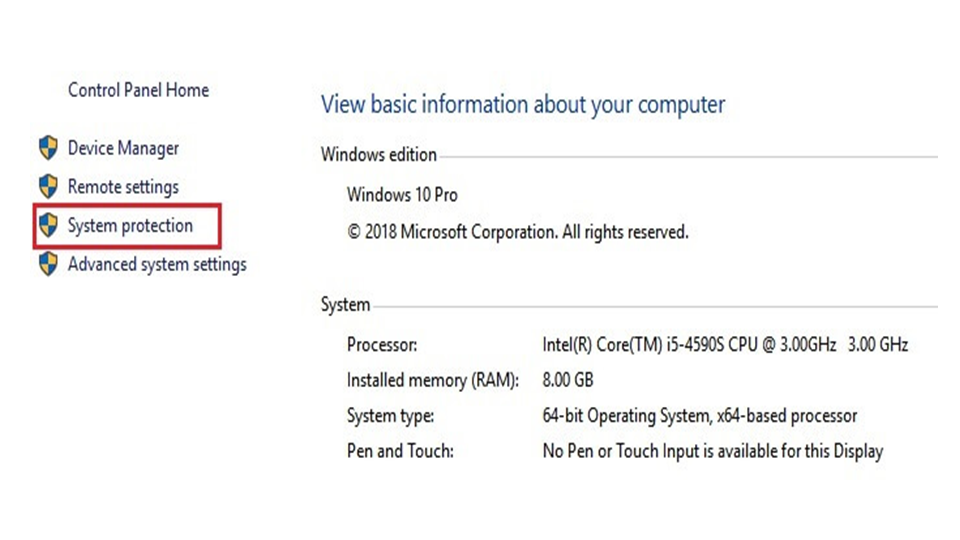Click the Windows edition section label
The height and width of the screenshot is (540, 960).
click(x=379, y=155)
